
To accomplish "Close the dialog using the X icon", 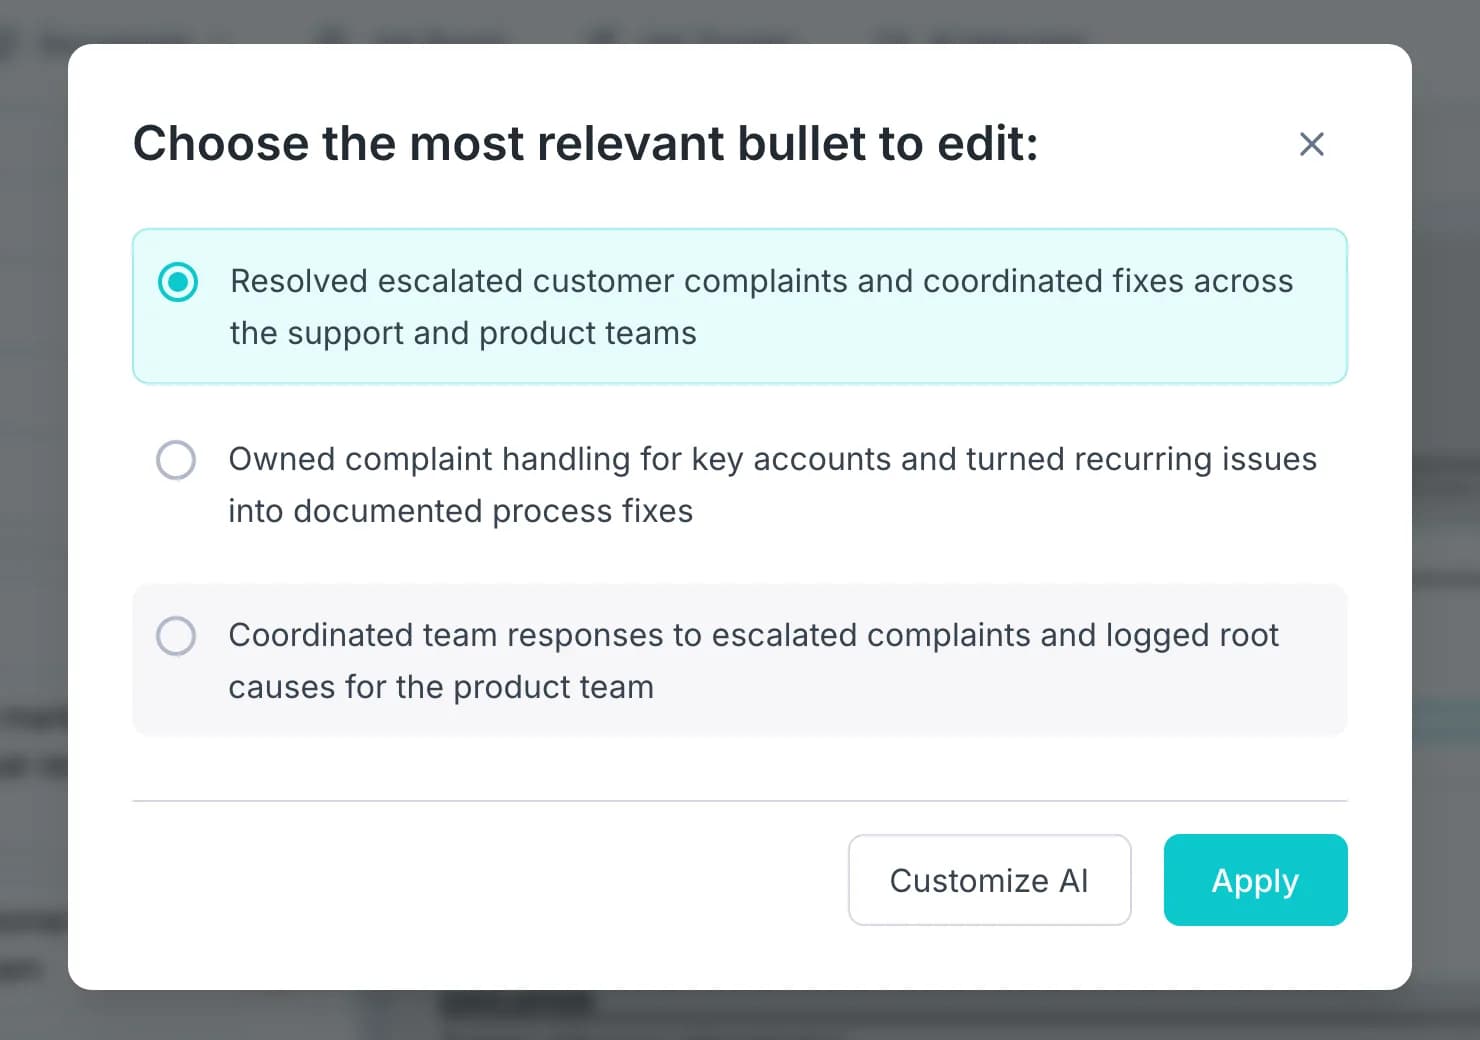I will (1311, 144).
